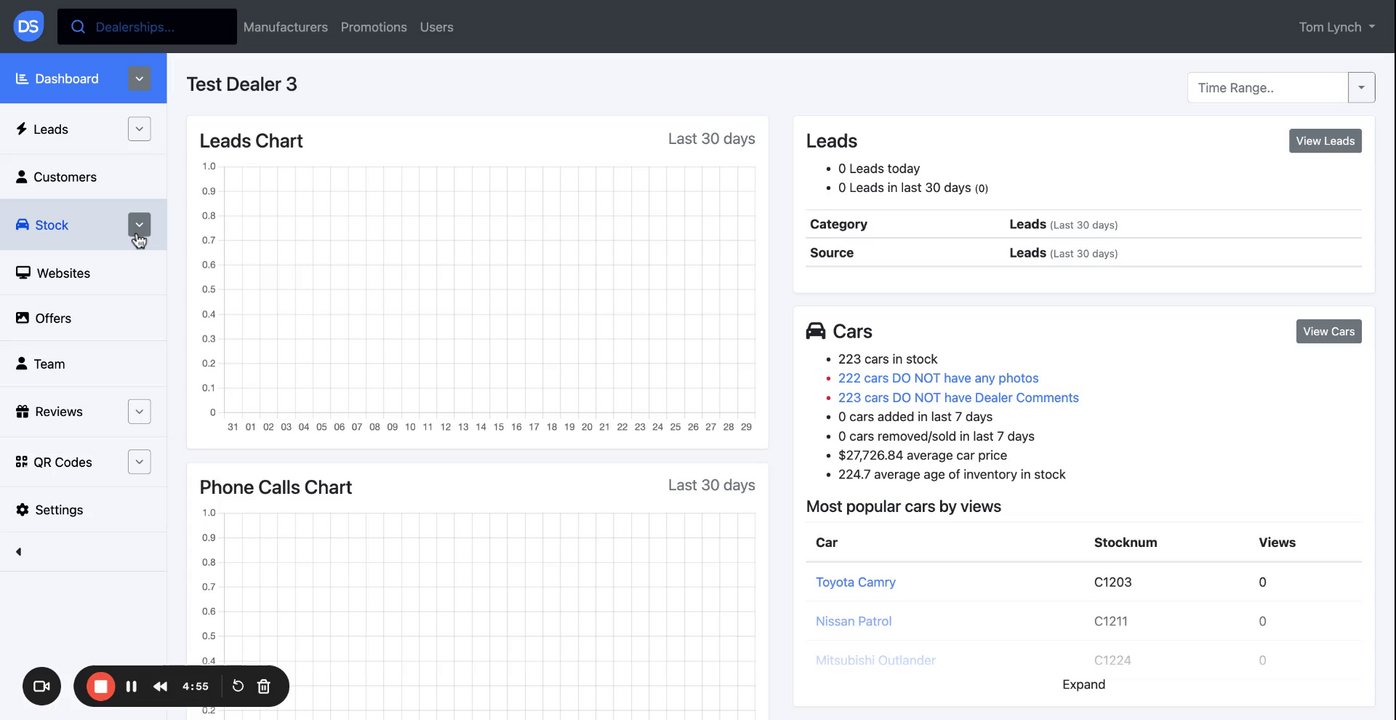Restart the recording with the circular arrow
The width and height of the screenshot is (1396, 720).
click(x=238, y=686)
